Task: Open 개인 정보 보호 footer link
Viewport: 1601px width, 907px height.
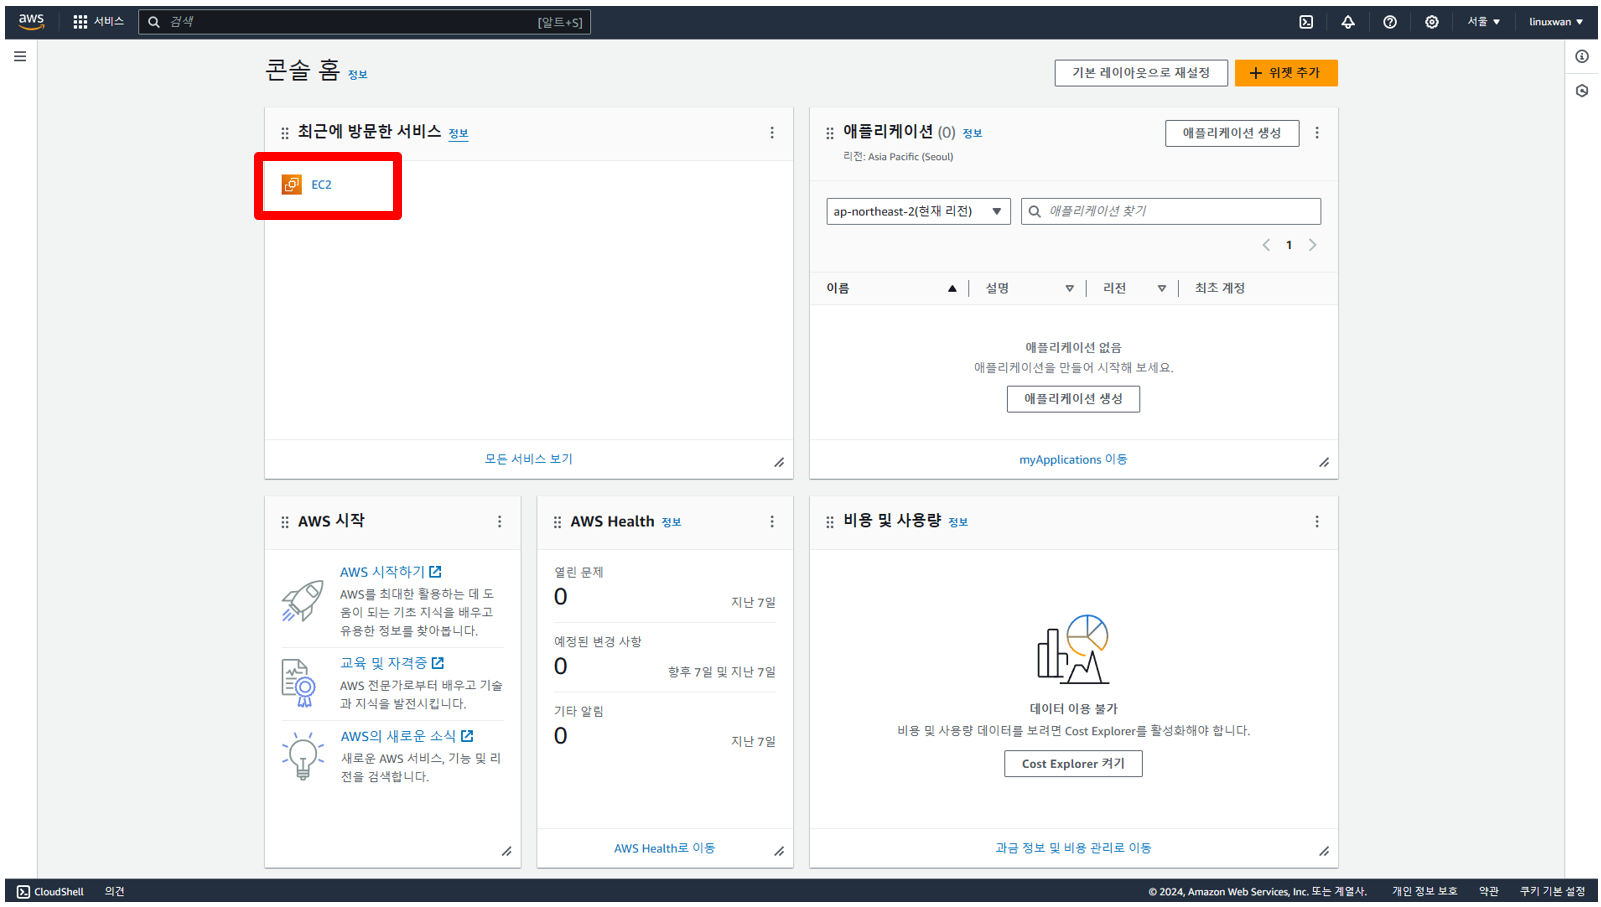Action: [1425, 892]
